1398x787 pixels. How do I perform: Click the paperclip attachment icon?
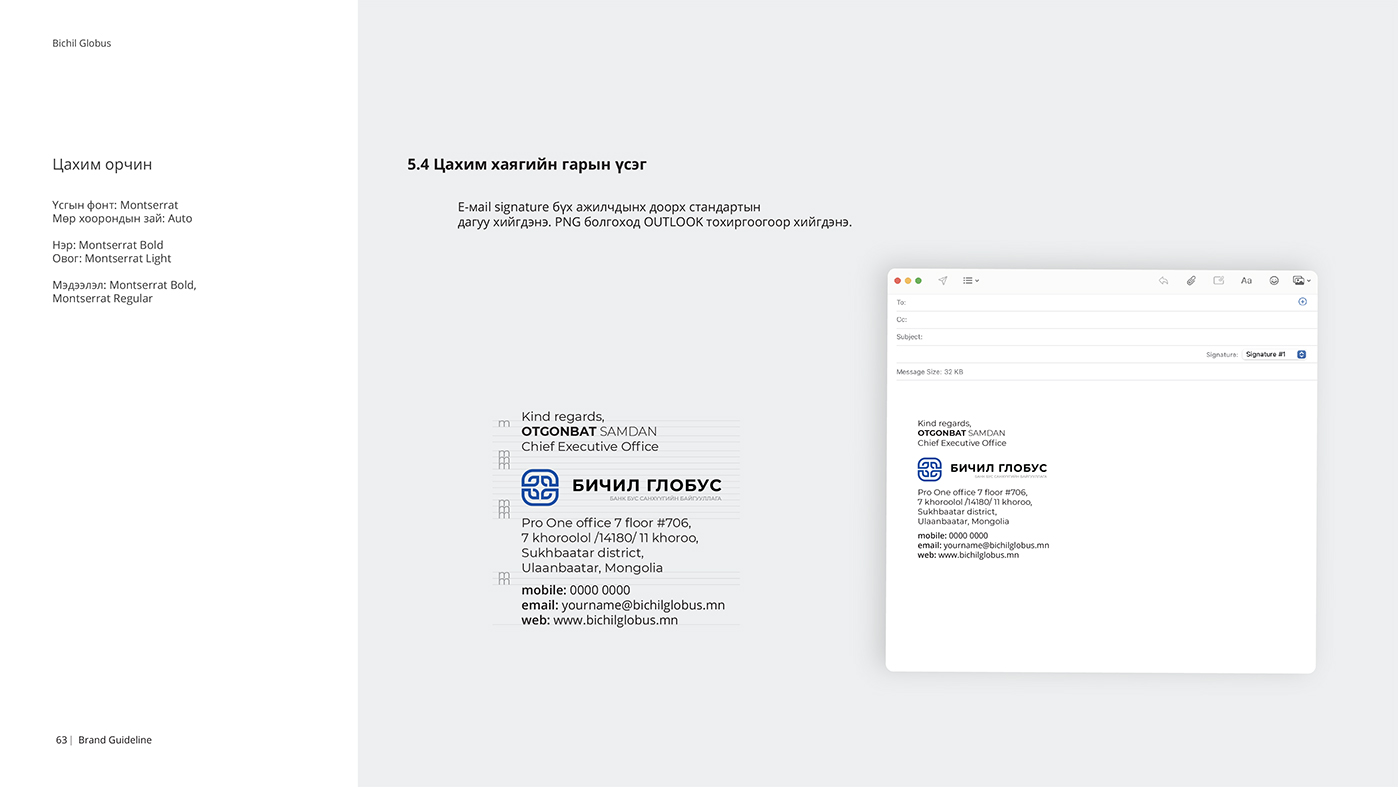(x=1191, y=281)
